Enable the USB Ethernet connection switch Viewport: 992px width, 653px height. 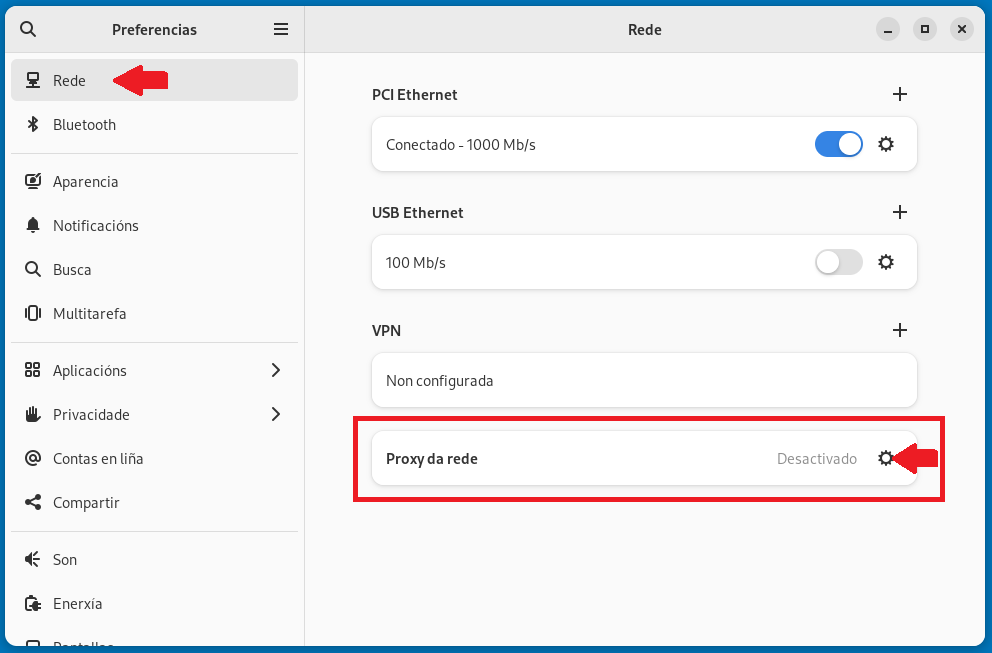pos(838,262)
